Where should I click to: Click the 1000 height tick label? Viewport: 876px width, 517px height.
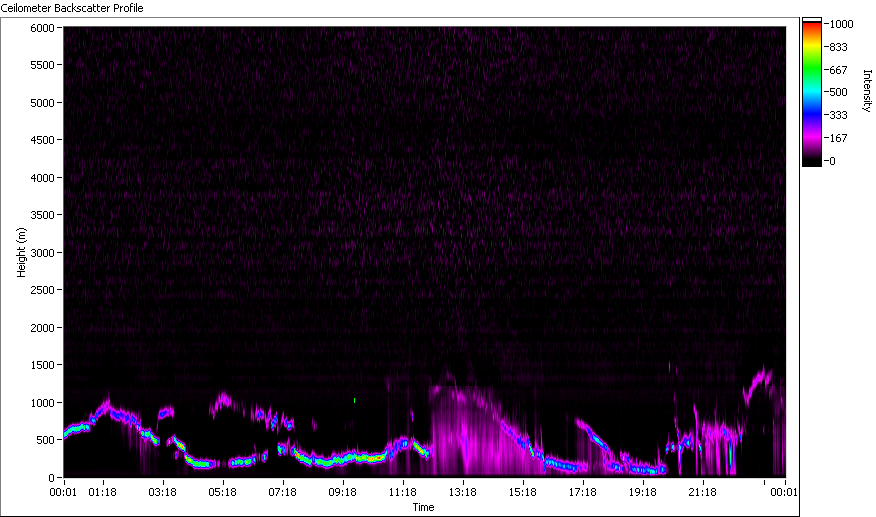pos(42,402)
